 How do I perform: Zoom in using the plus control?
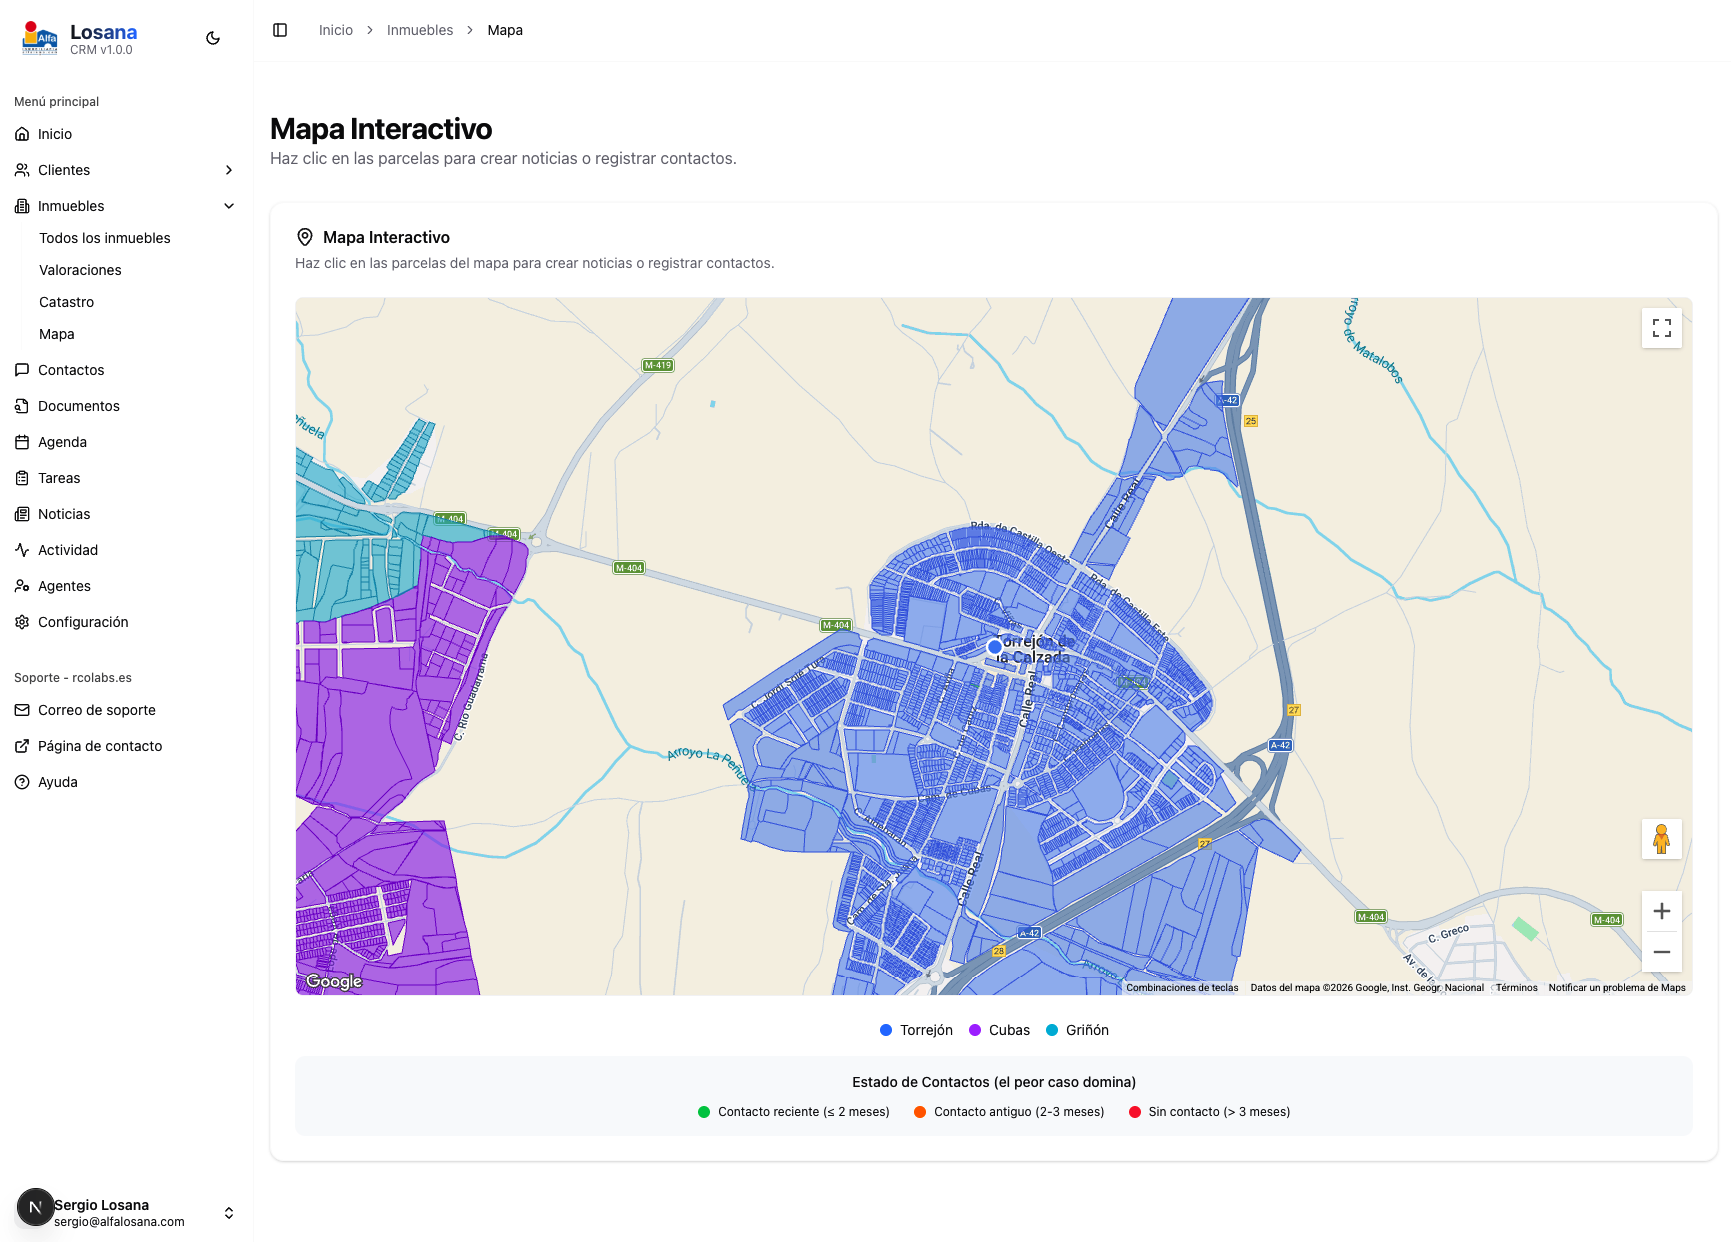coord(1661,910)
